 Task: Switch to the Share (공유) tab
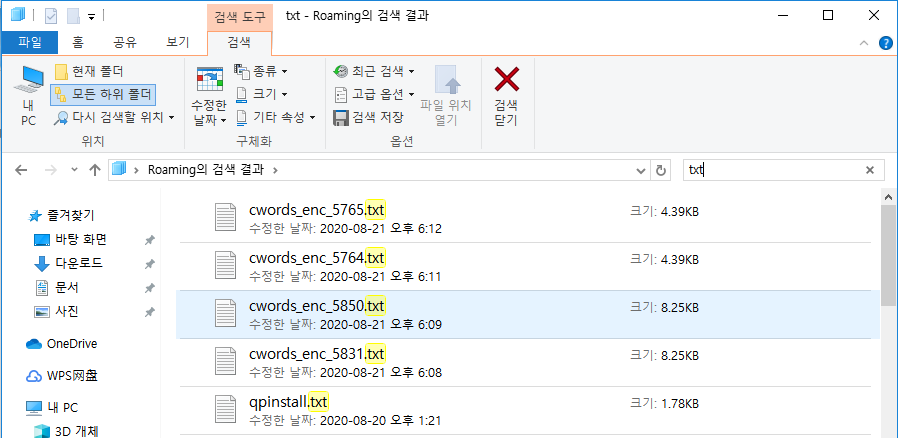[x=125, y=42]
